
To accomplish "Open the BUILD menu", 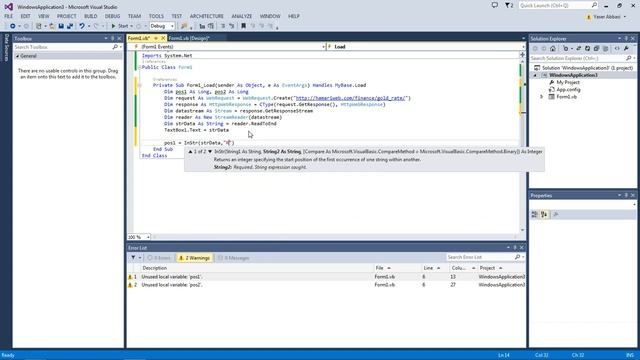I will click(x=90, y=16).
